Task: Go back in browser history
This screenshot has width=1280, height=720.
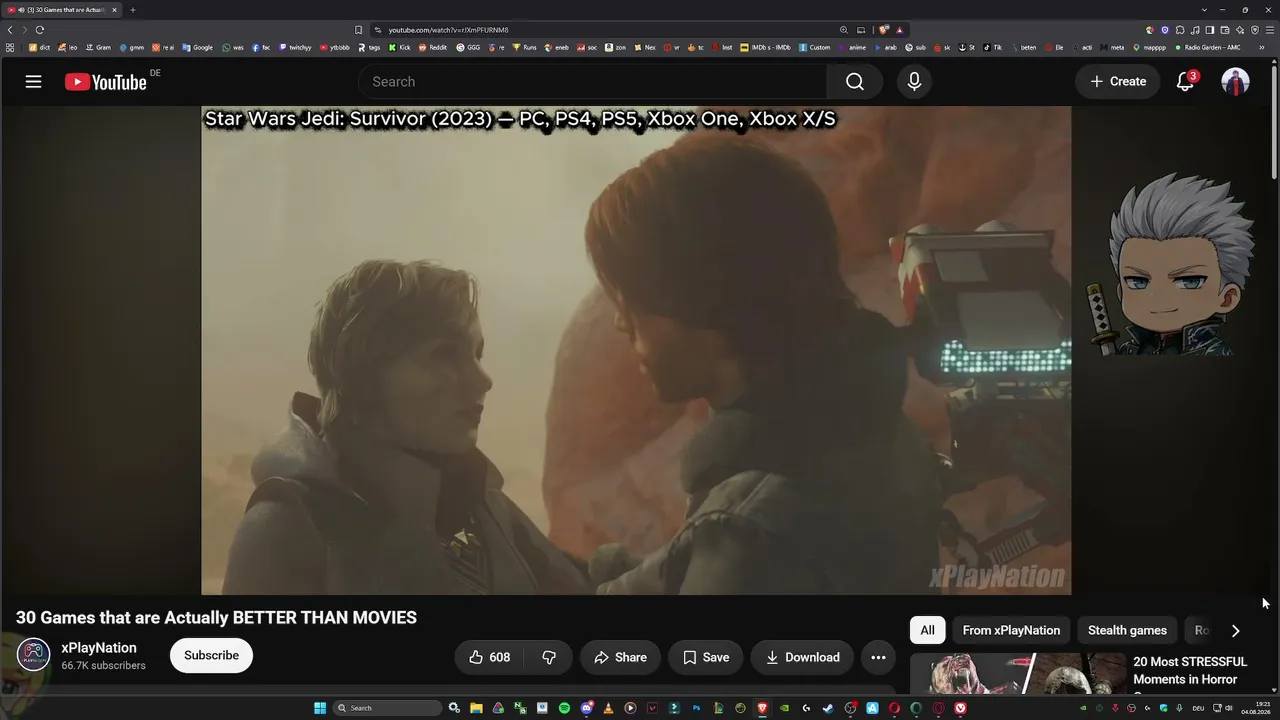Action: point(10,30)
